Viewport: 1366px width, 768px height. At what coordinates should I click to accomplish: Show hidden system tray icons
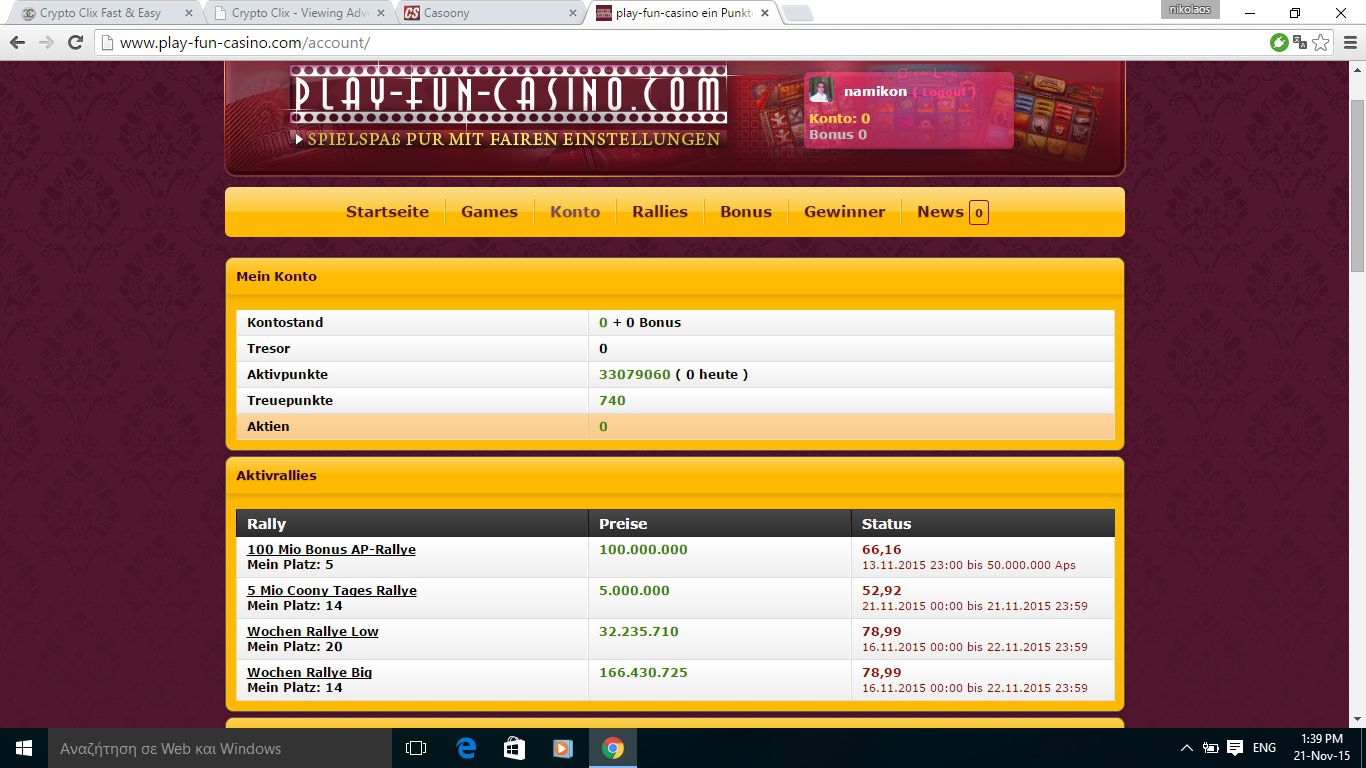coord(1187,748)
